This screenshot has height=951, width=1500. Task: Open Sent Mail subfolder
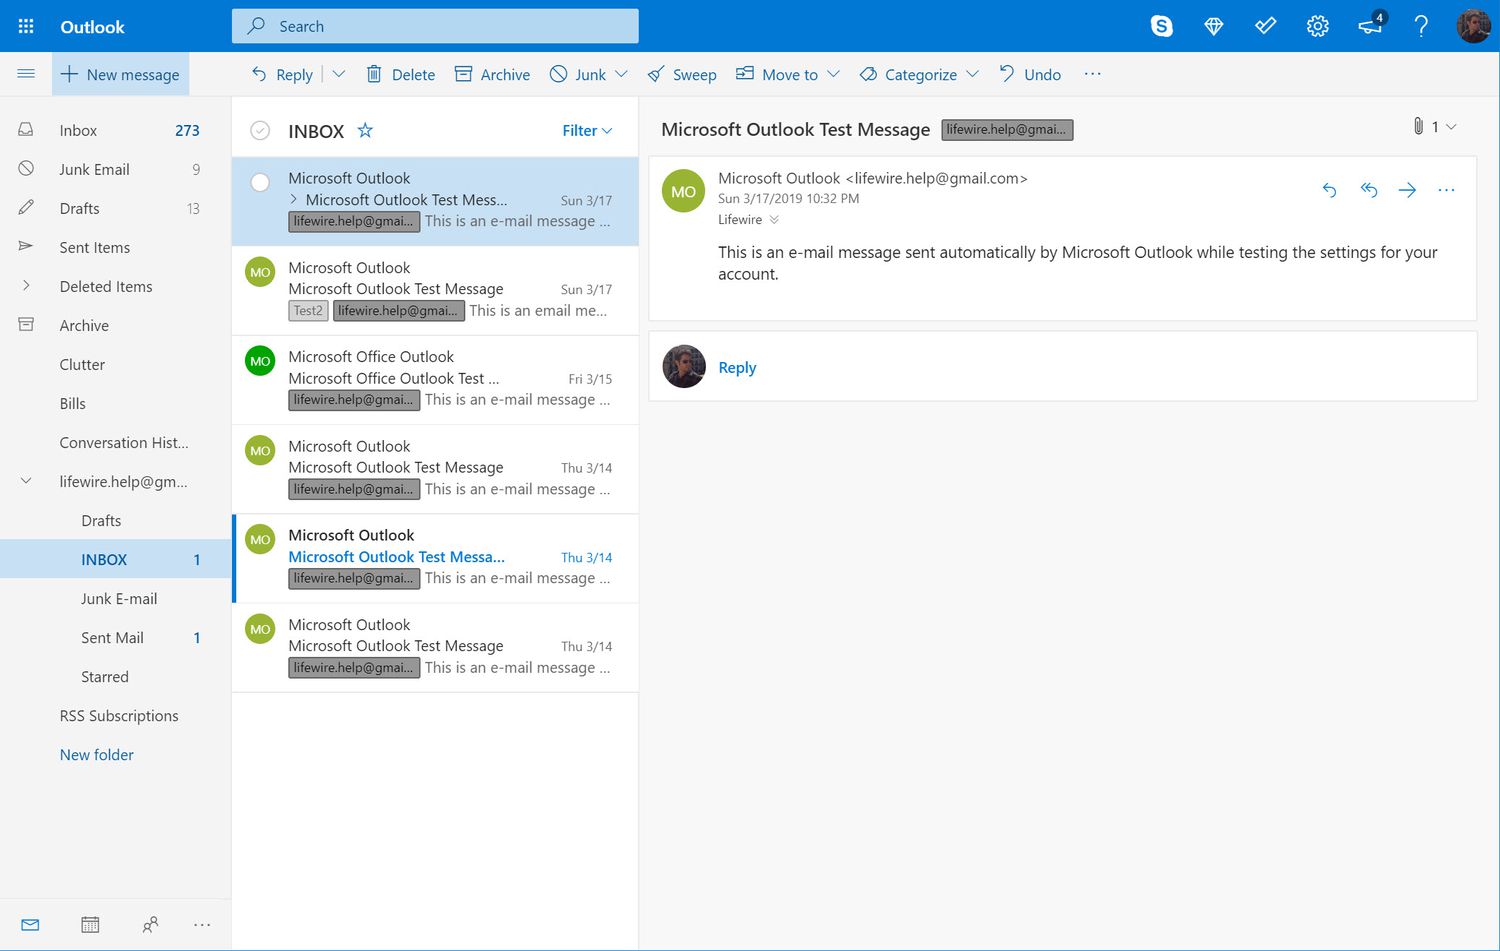pos(115,637)
